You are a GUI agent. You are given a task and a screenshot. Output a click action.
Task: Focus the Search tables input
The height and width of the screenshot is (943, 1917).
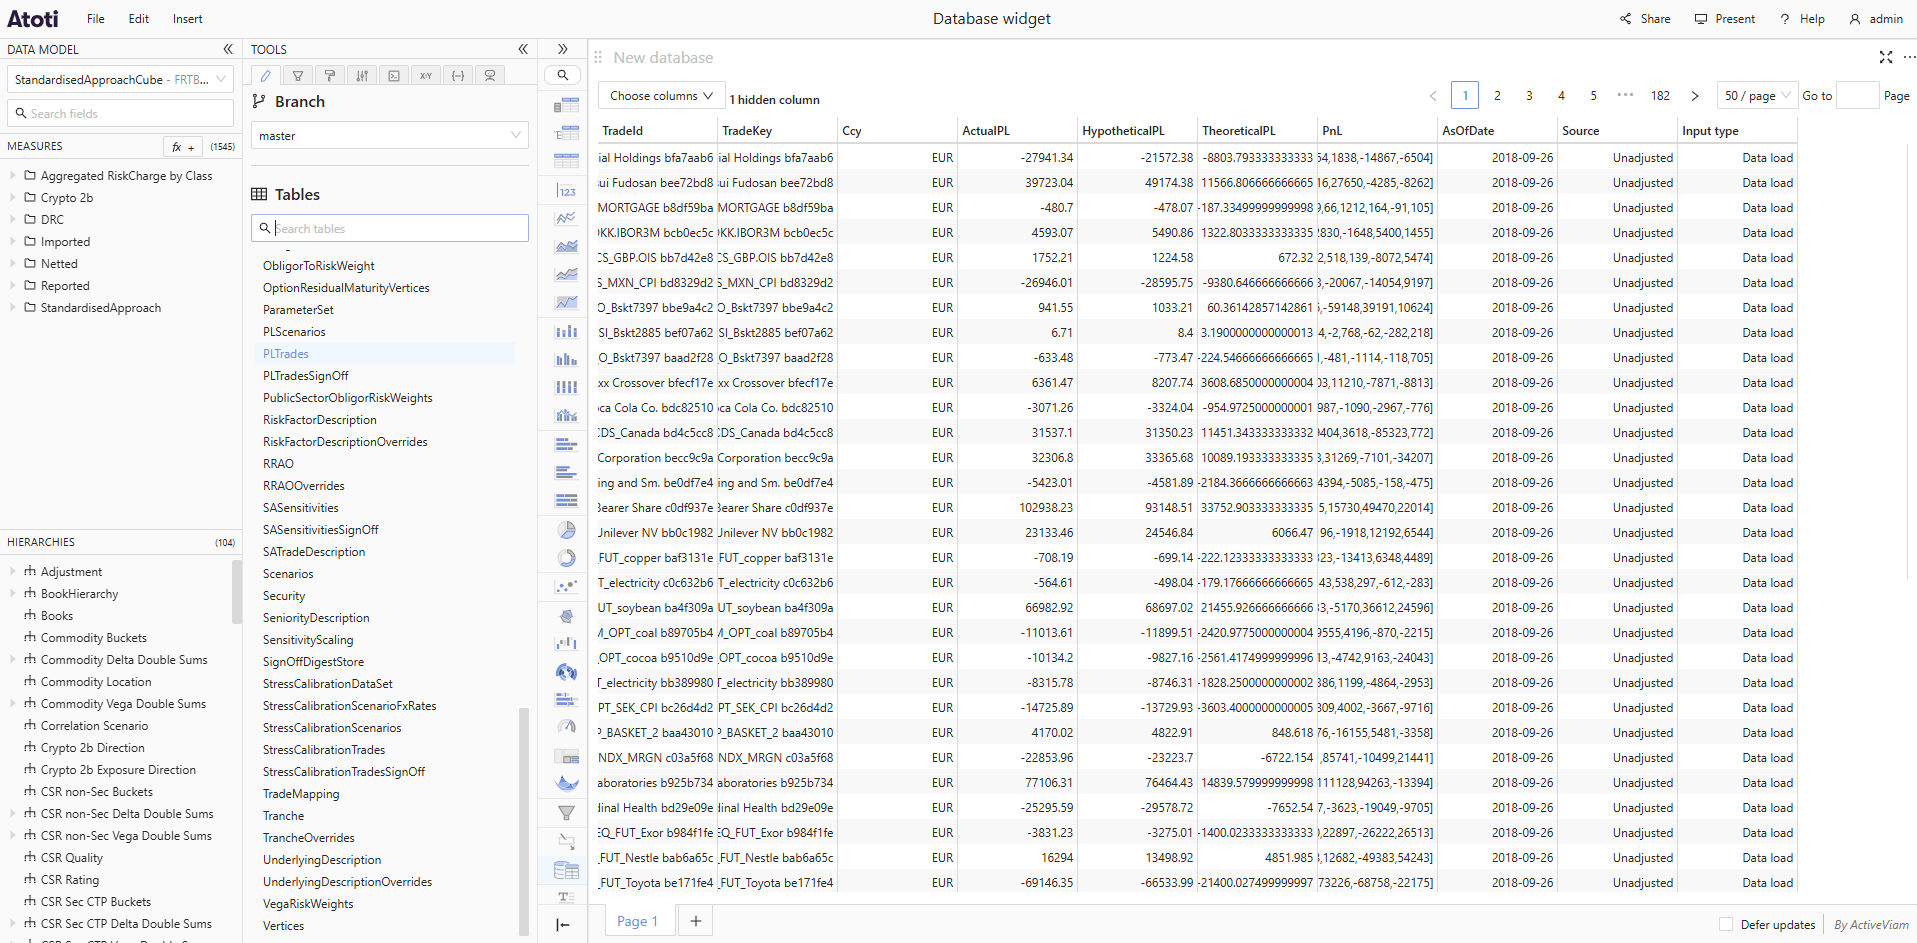click(x=390, y=228)
